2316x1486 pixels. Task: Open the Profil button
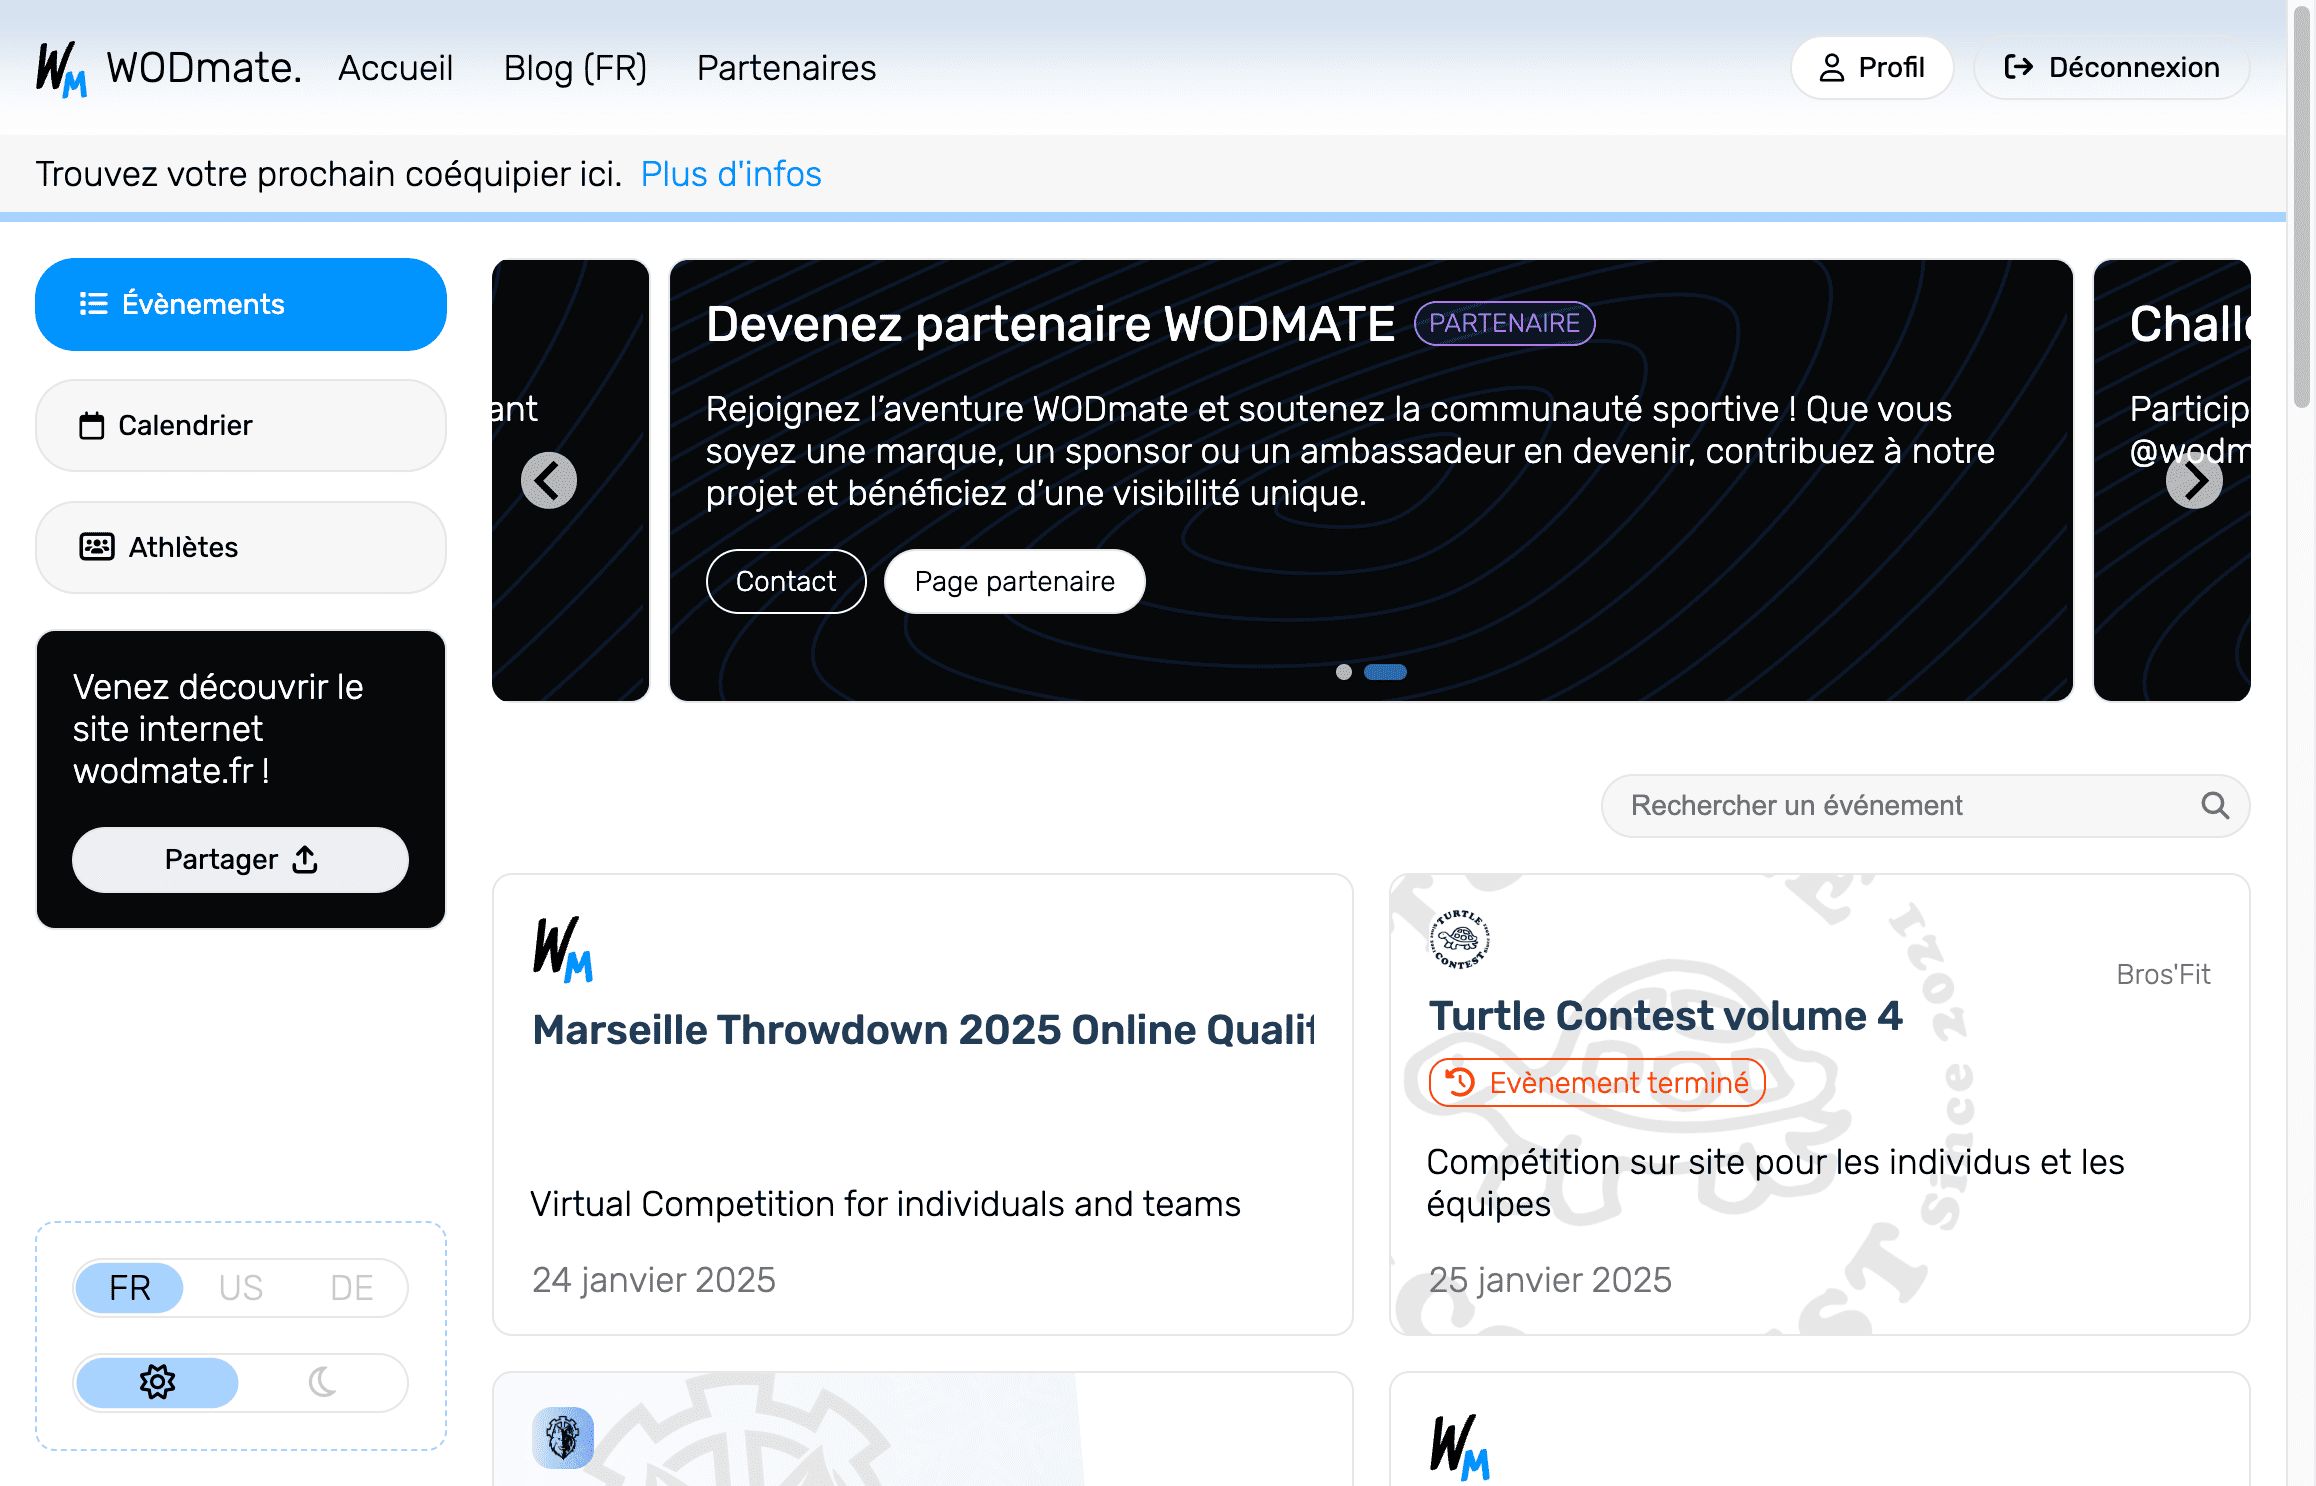coord(1872,68)
